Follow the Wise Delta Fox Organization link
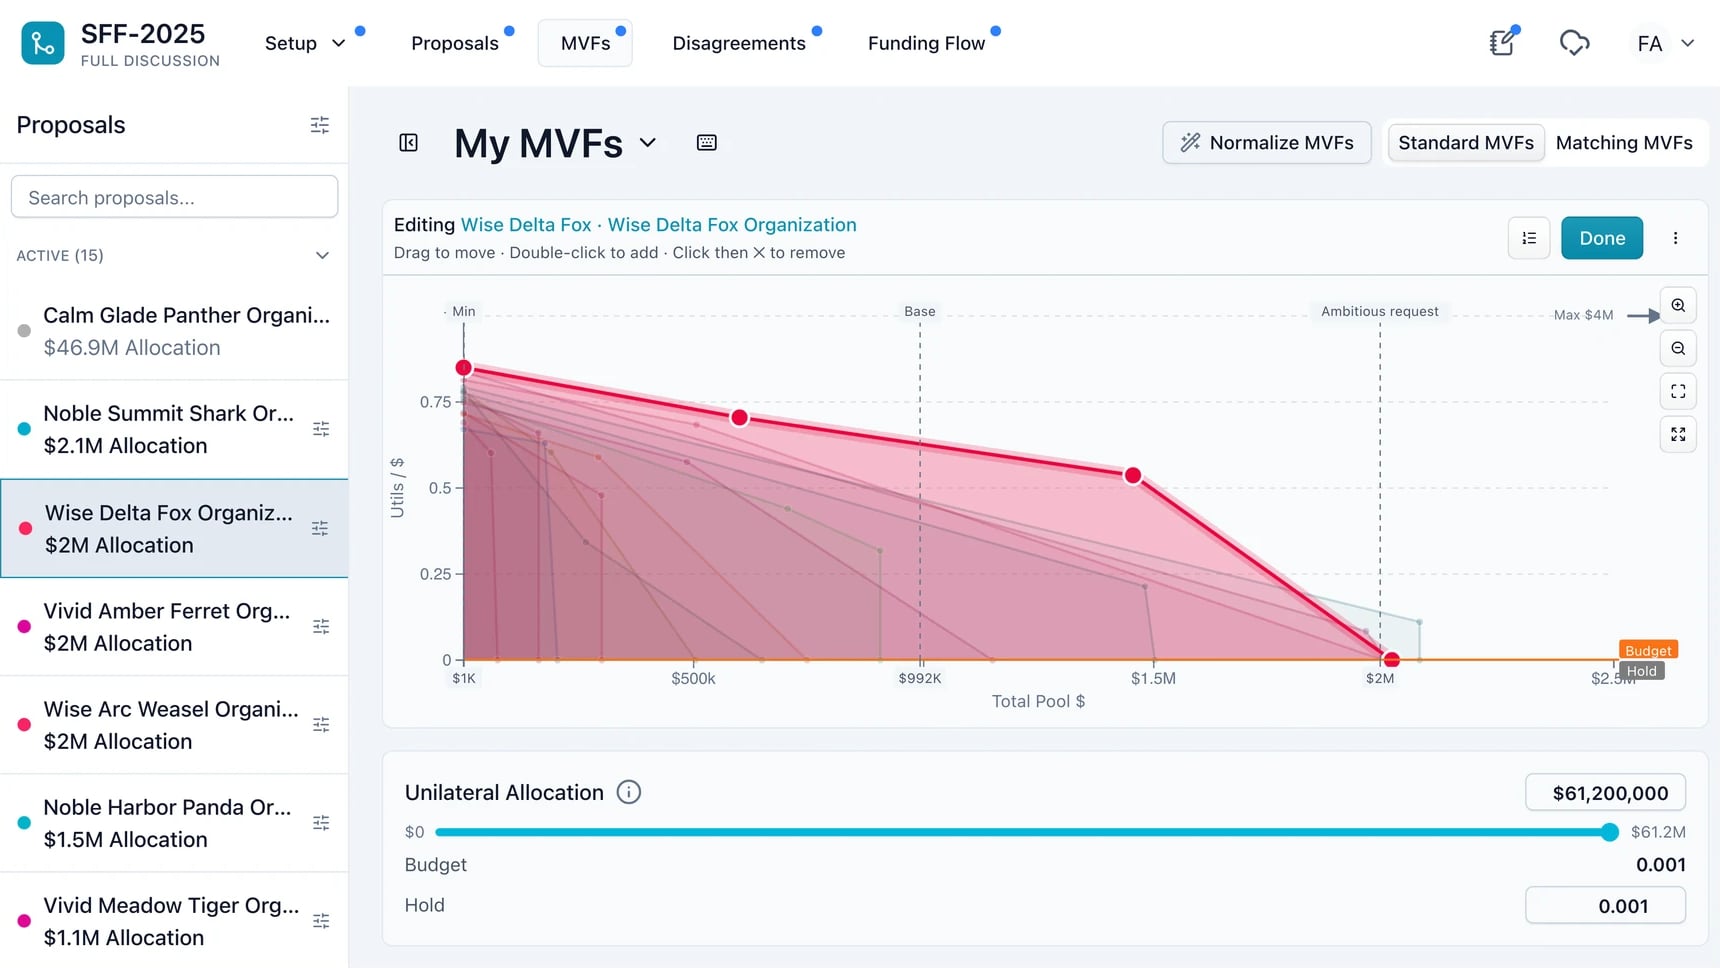The height and width of the screenshot is (968, 1720). (732, 225)
